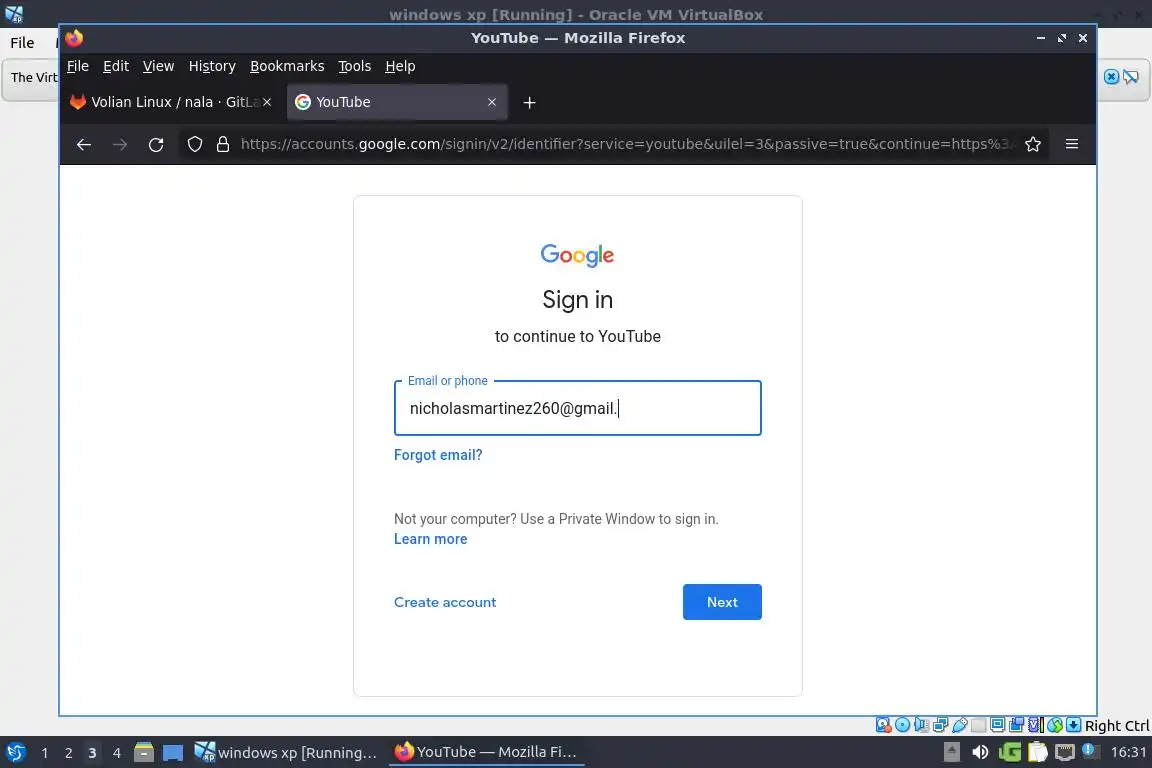This screenshot has height=768, width=1152.
Task: Click the VirtualBox mouse integration indicator
Action: click(x=1055, y=725)
